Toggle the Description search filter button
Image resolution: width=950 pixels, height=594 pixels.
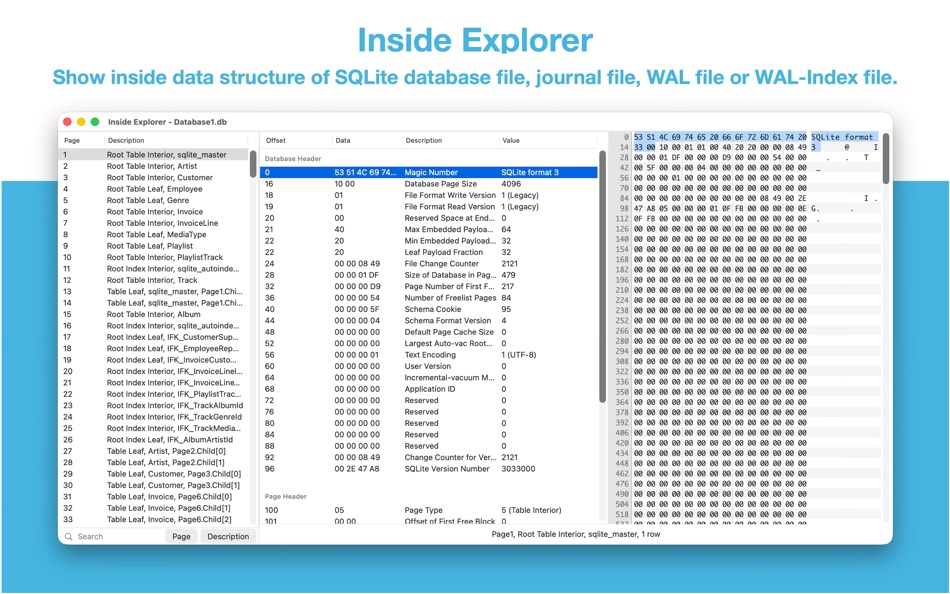tap(228, 536)
